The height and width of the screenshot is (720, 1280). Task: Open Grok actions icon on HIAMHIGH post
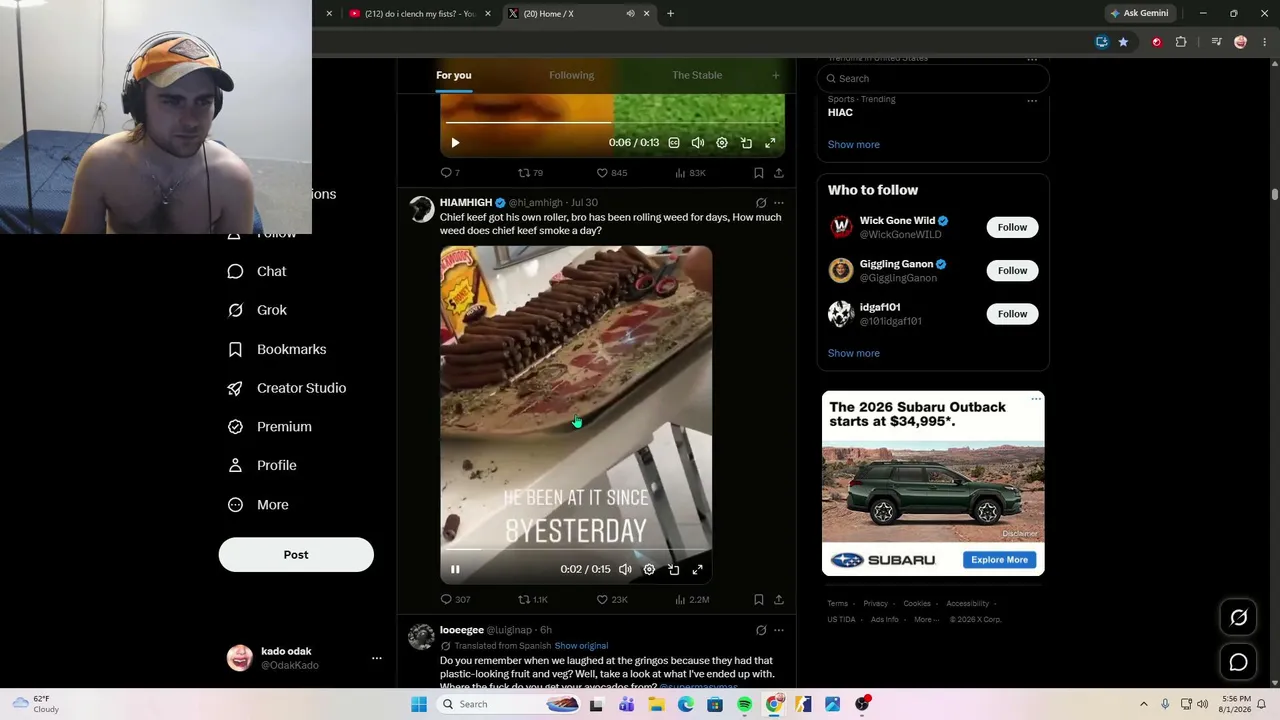[761, 203]
